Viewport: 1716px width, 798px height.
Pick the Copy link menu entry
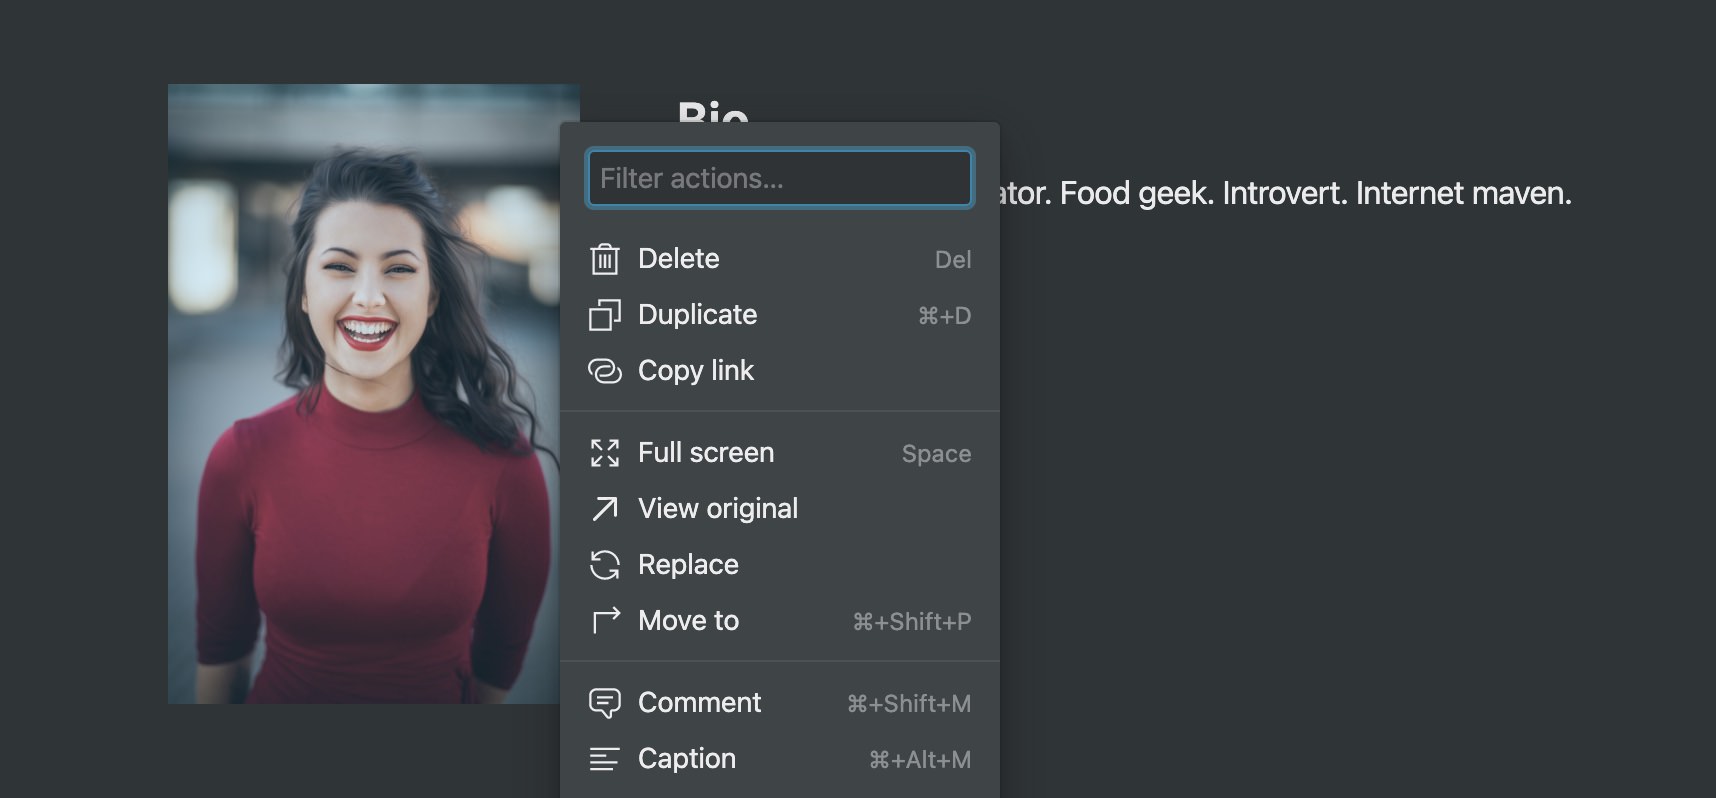780,371
